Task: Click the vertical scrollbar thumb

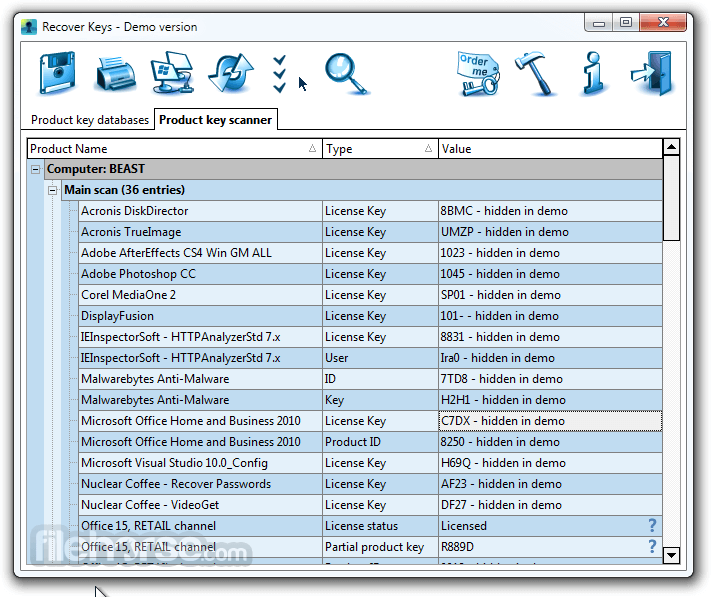Action: tap(671, 198)
